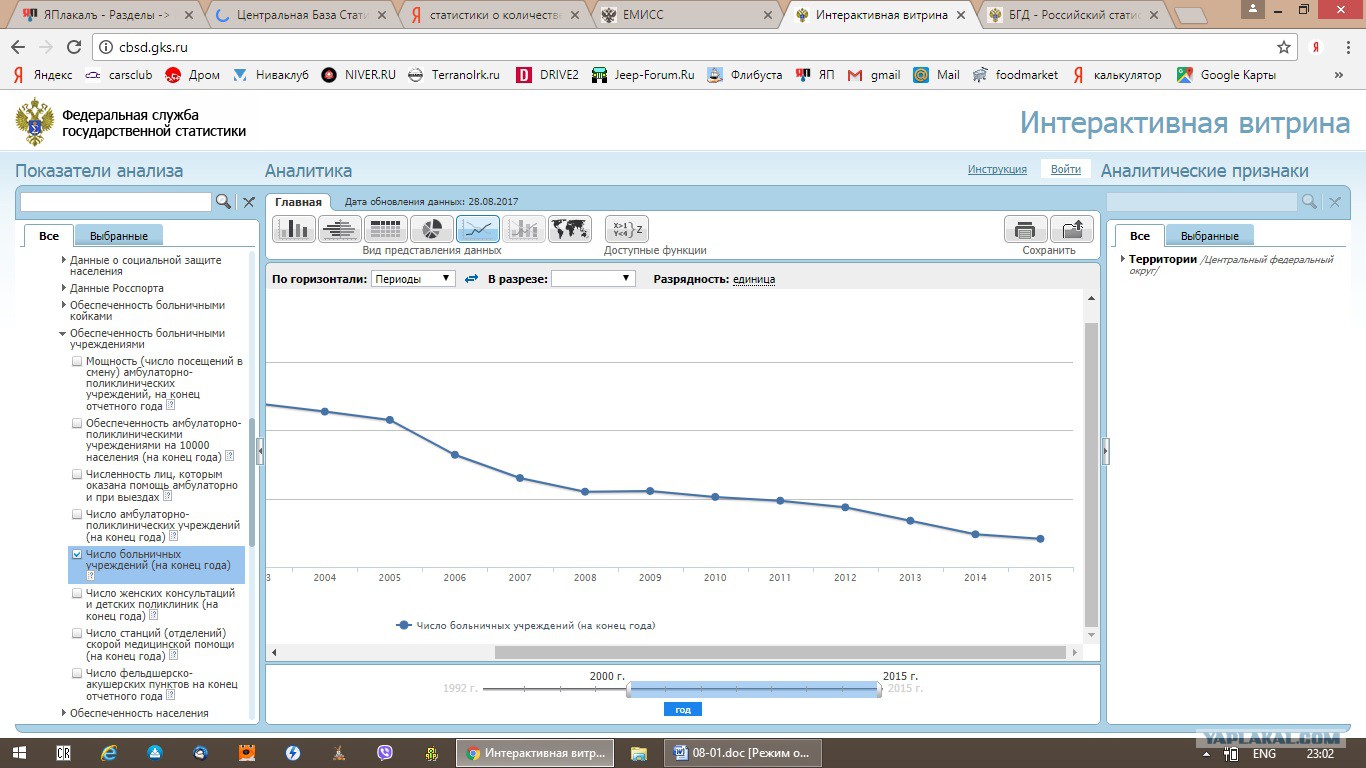Viewport: 1366px width, 768px height.
Task: Open available functions formula icon
Action: 627,229
